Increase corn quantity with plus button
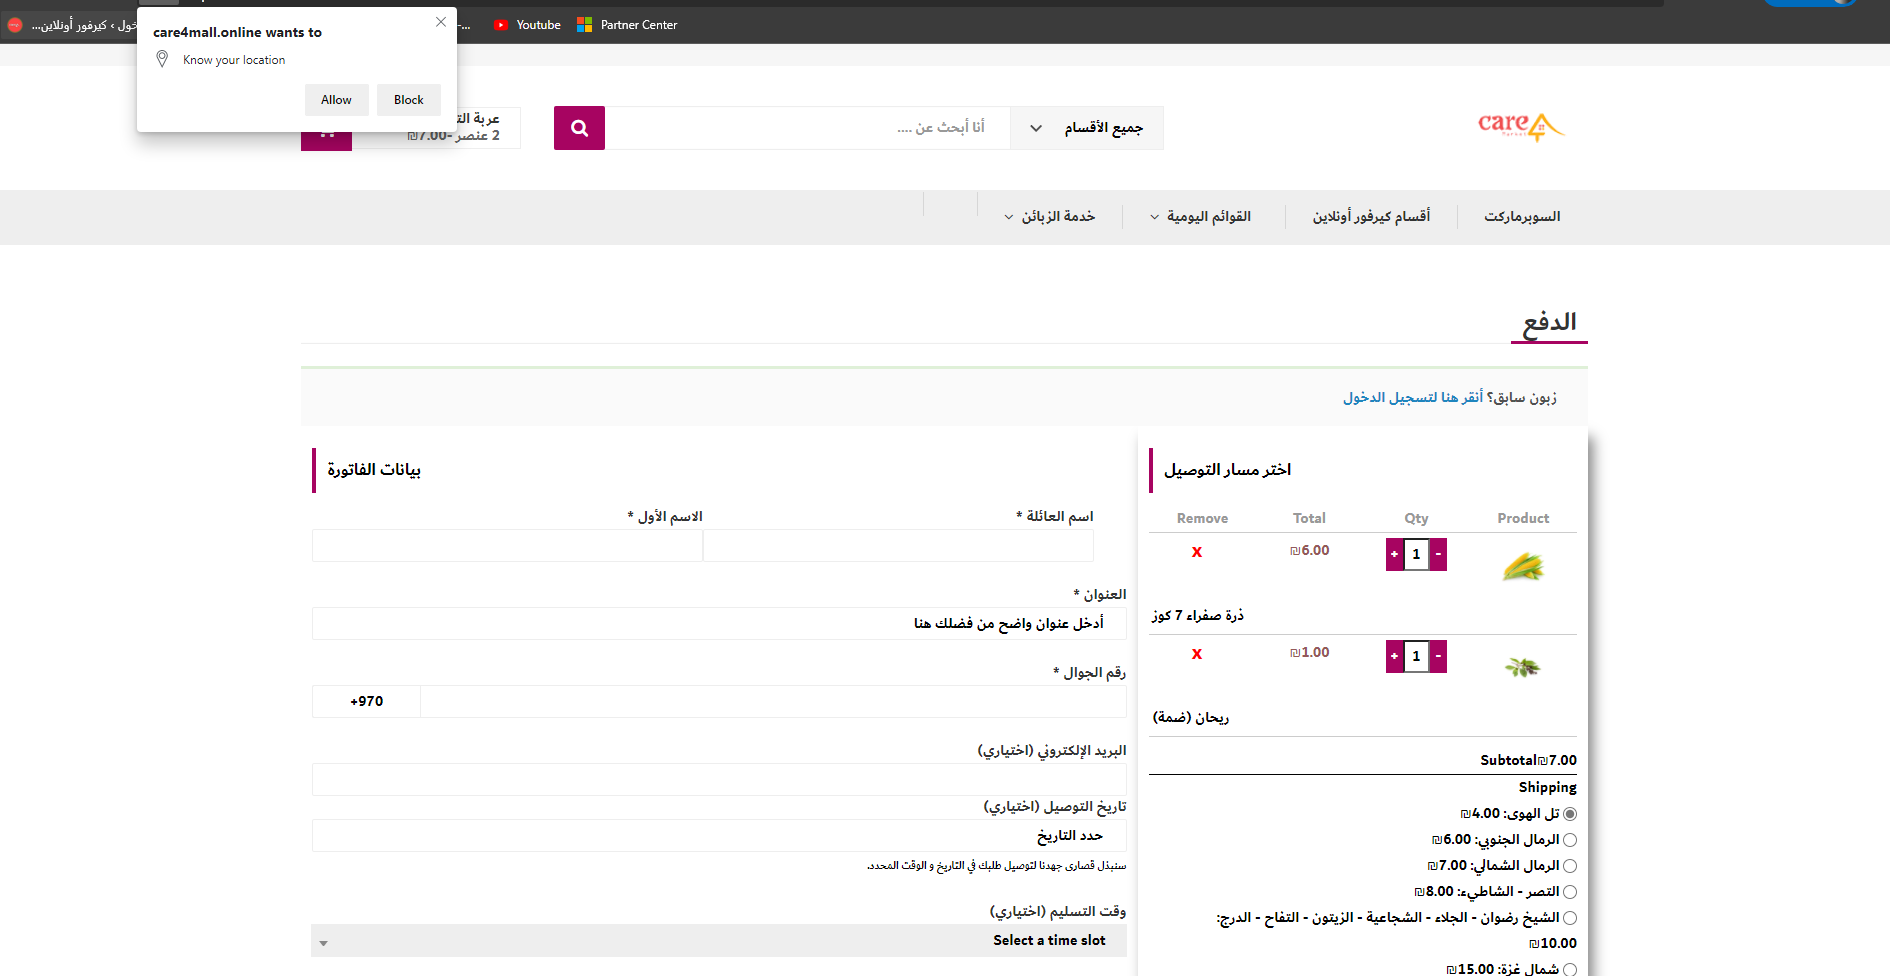The image size is (1890, 976). (1395, 554)
